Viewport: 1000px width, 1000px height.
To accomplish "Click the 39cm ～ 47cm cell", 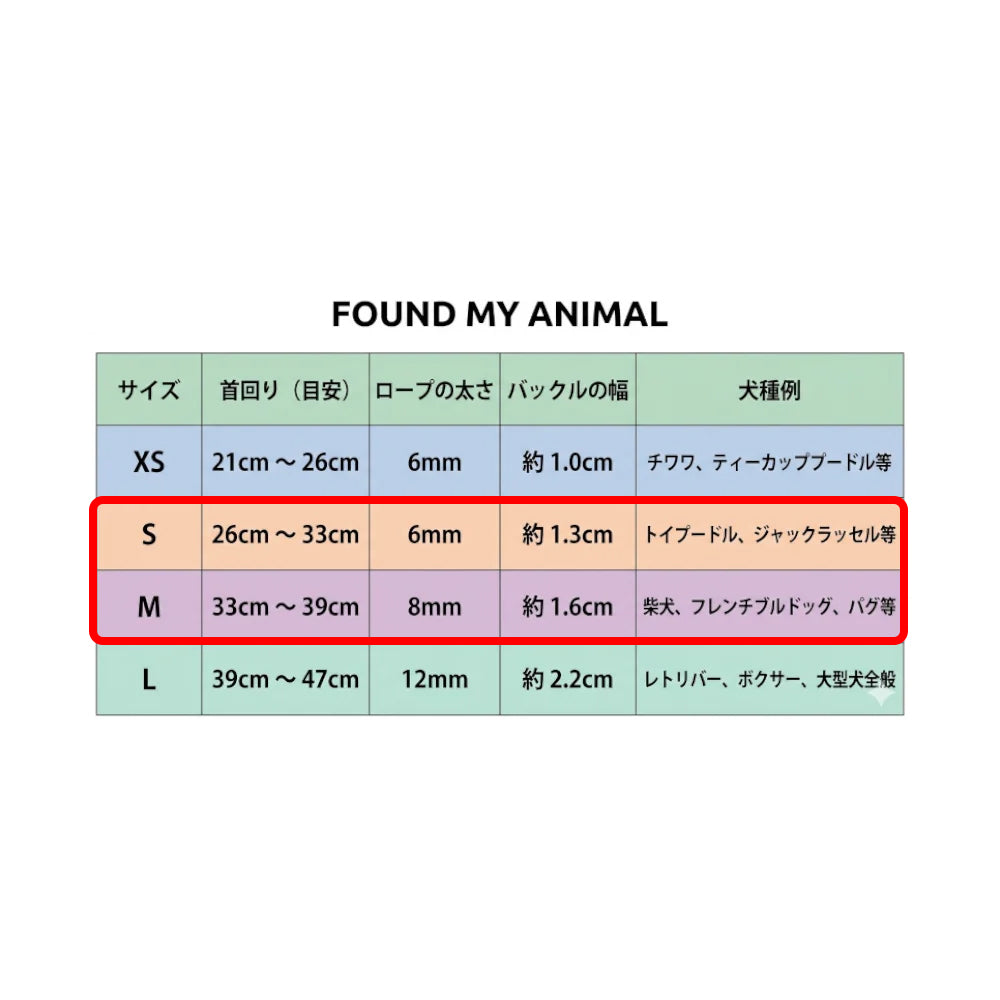I will [x=285, y=679].
